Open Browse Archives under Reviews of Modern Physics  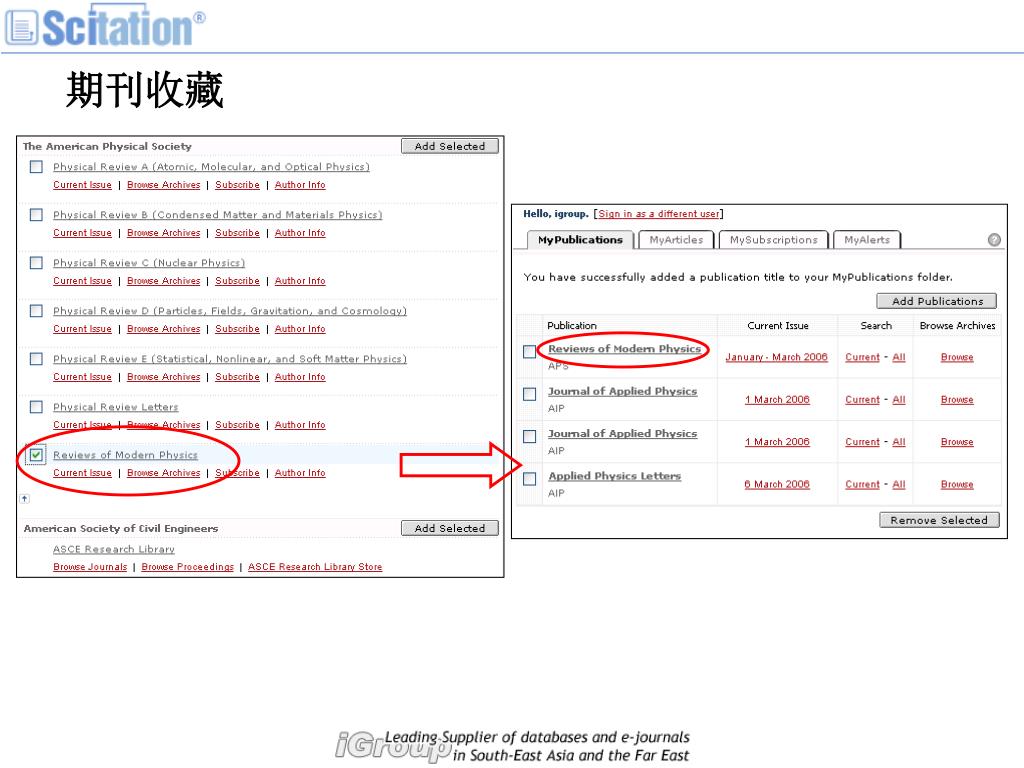(x=163, y=473)
